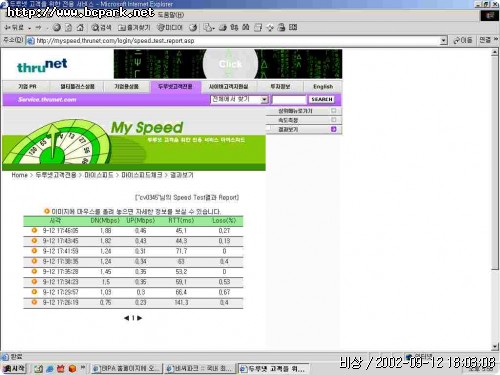Go to the next results page with ▶ arrow
The image size is (500, 375).
tap(140, 318)
